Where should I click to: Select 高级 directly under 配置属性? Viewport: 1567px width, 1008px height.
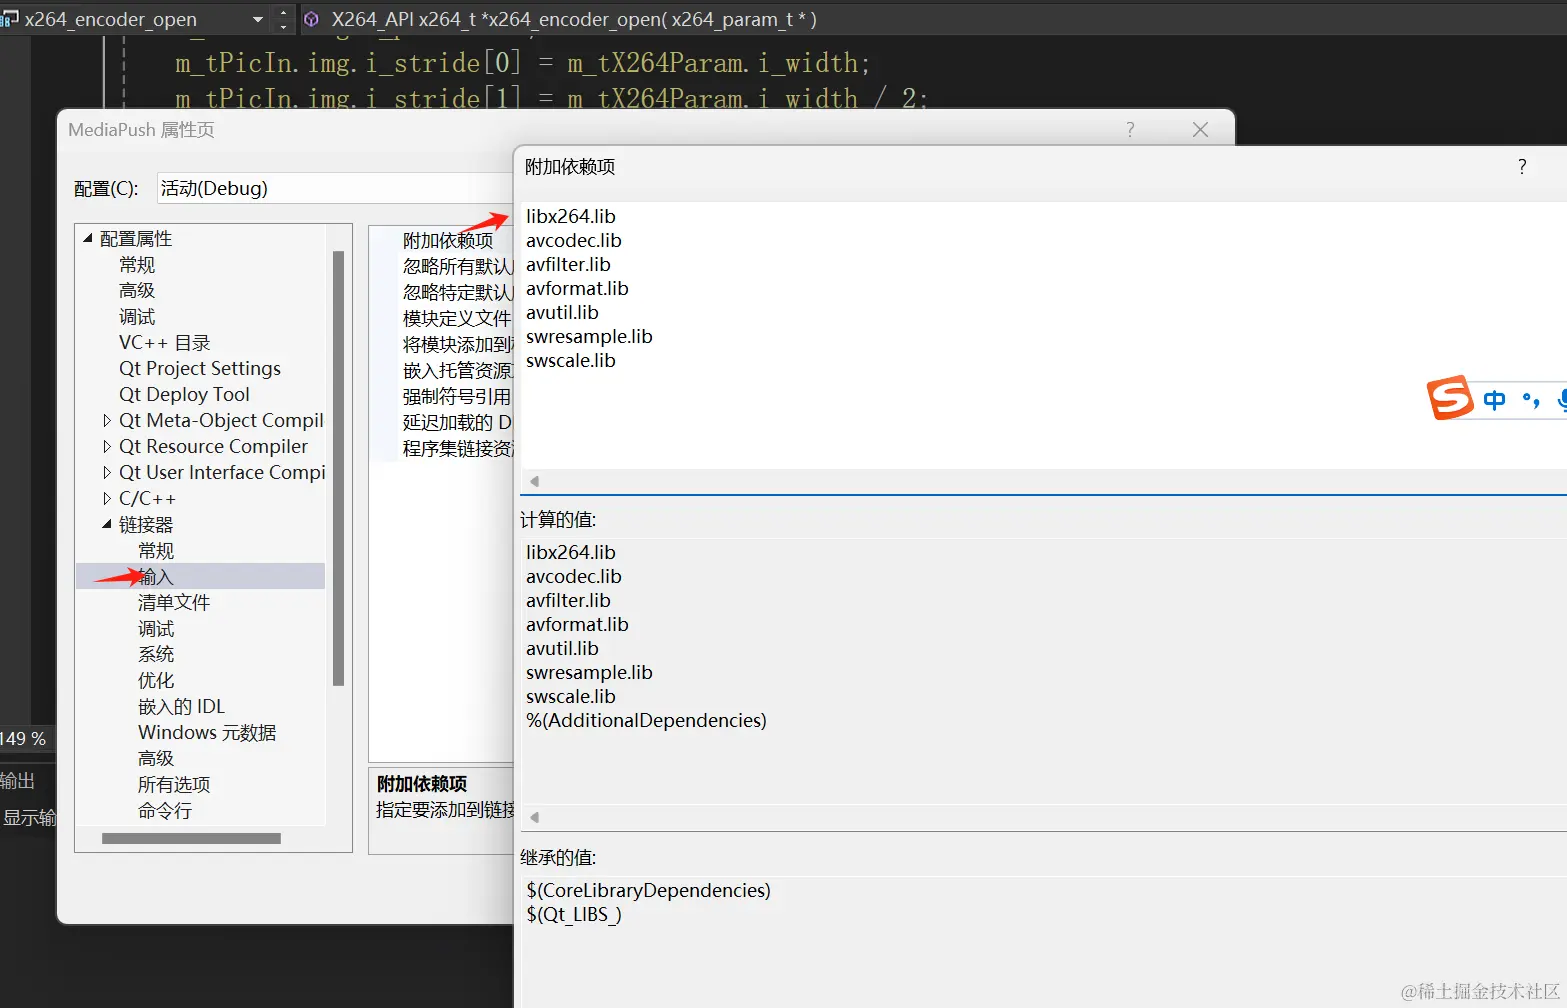click(137, 291)
